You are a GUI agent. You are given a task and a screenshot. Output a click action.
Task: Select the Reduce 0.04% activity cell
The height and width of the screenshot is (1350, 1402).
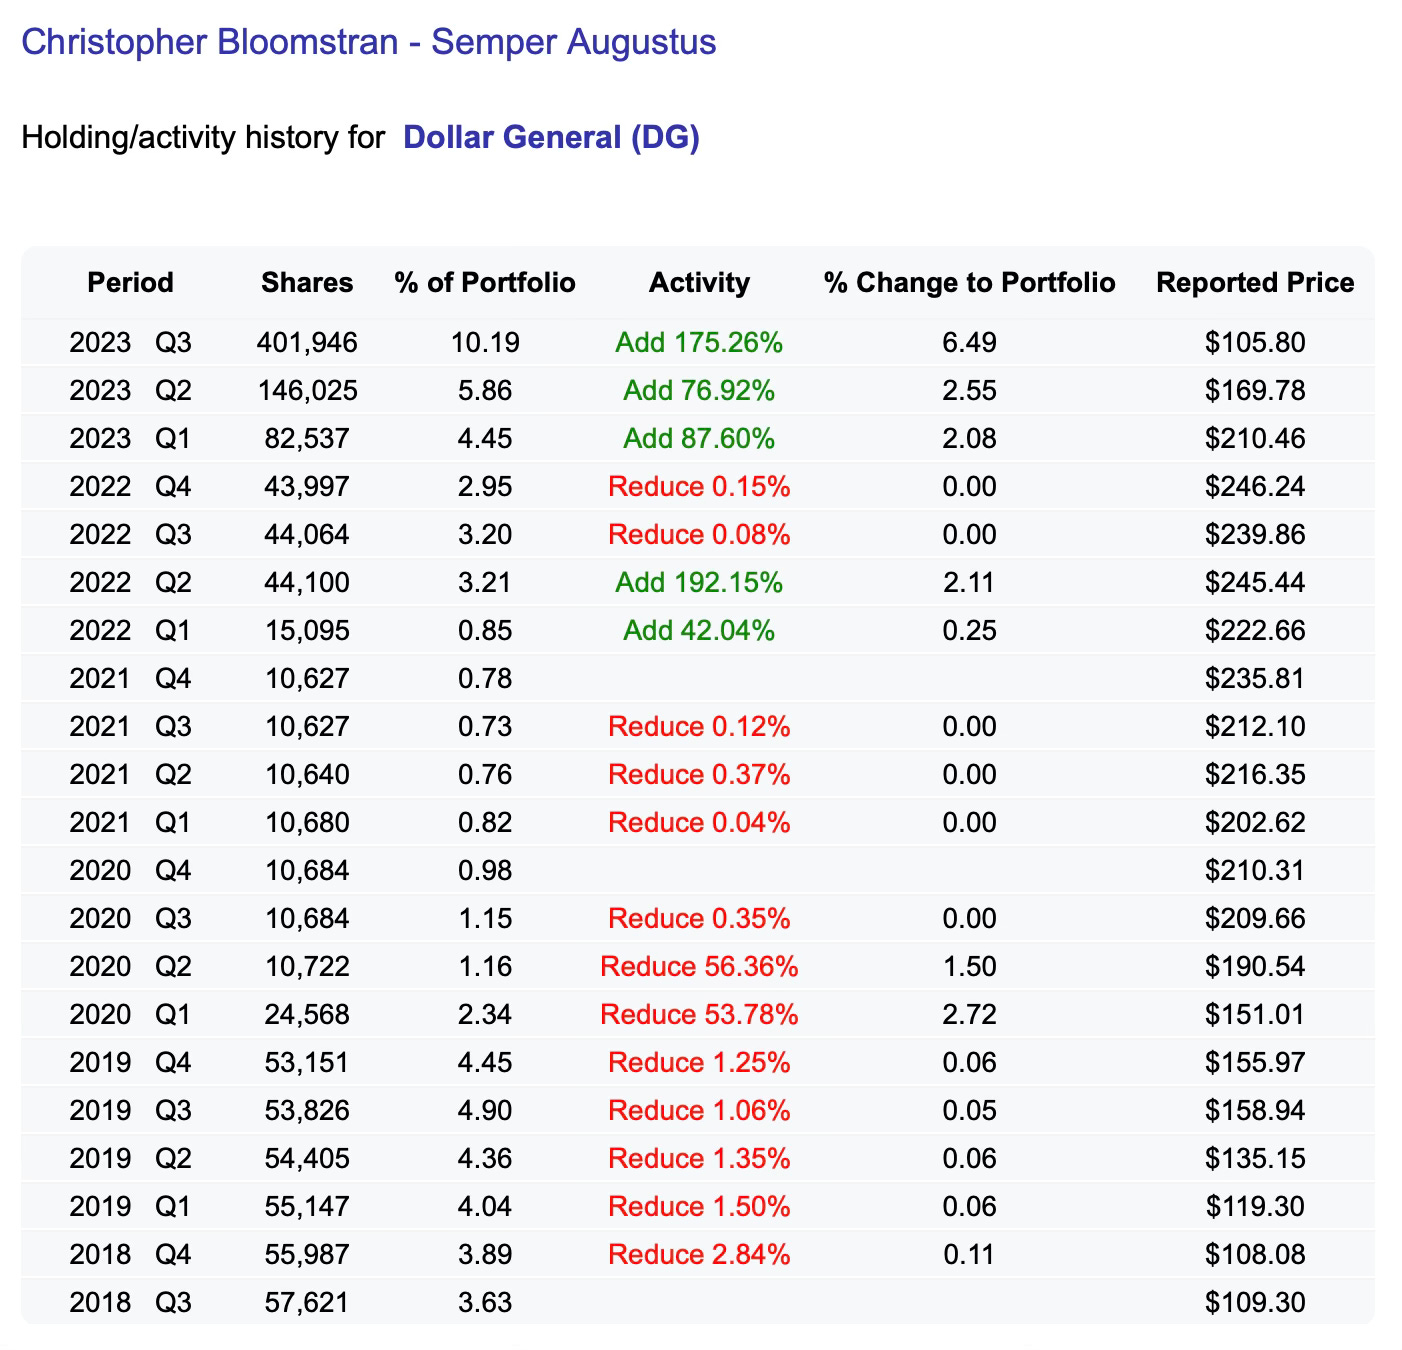(x=699, y=823)
